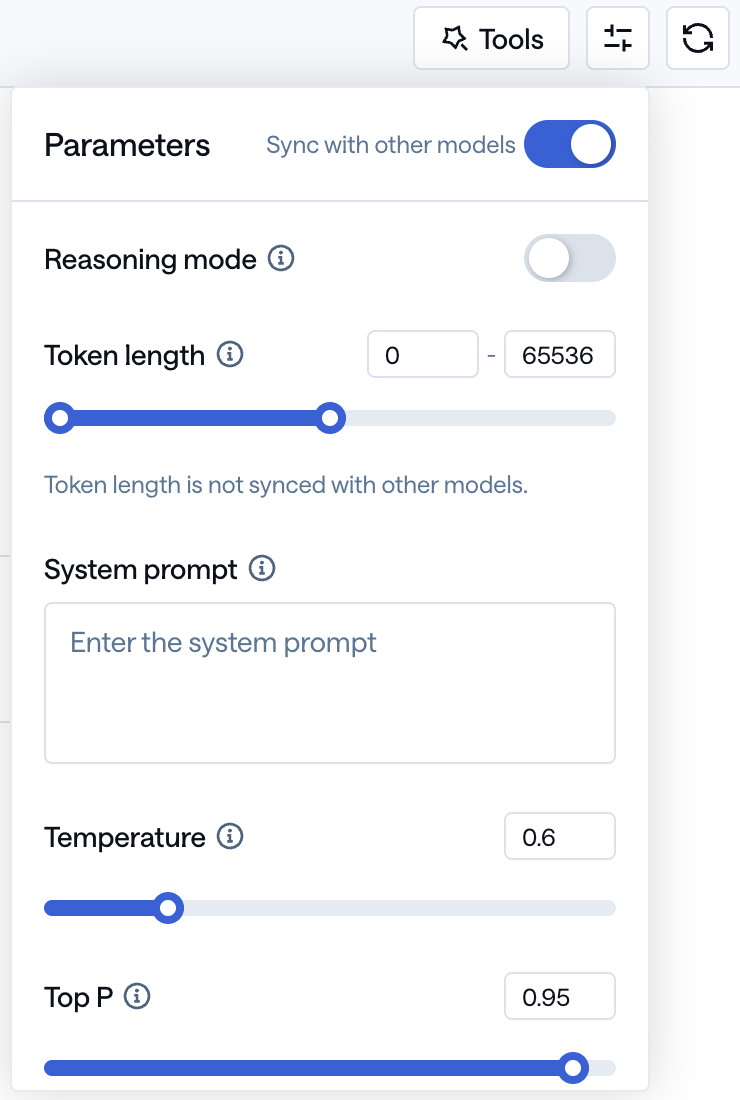Toggle Sync with other models switch
Viewport: 740px width, 1100px height.
point(570,145)
